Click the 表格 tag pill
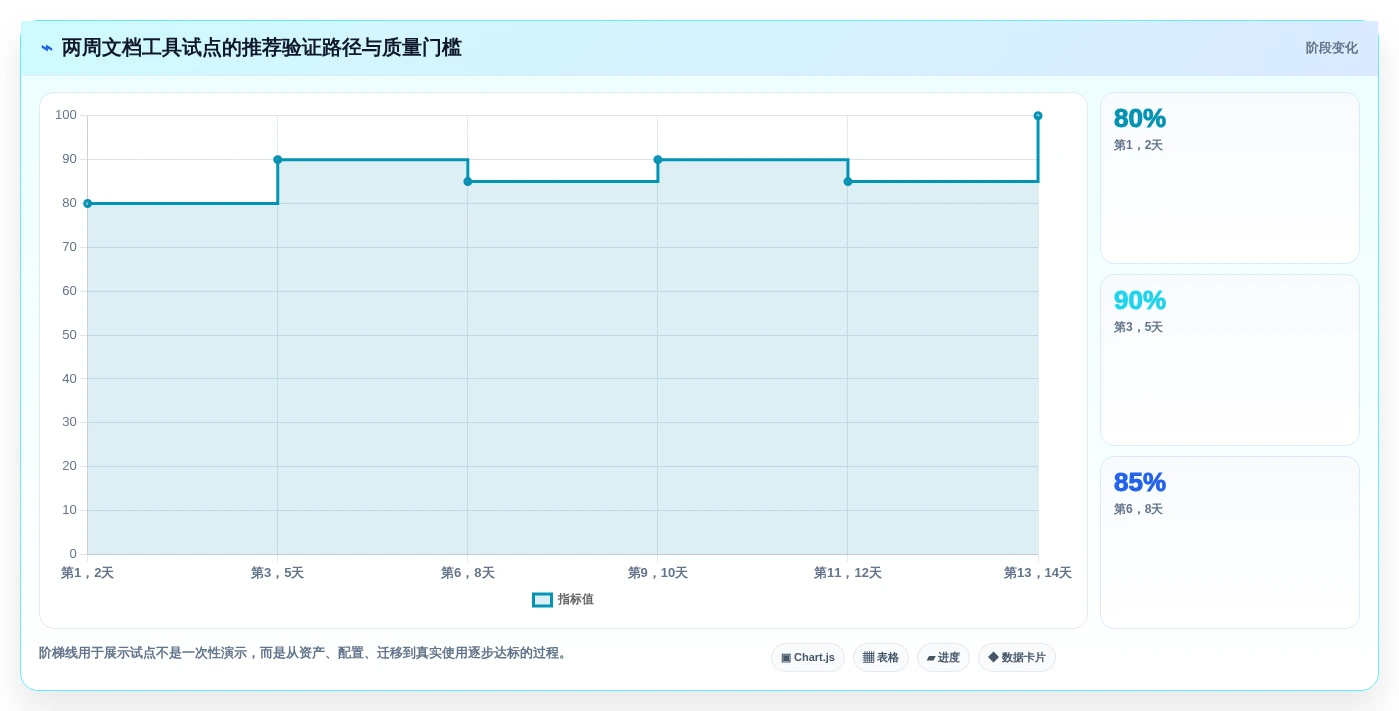 click(881, 658)
